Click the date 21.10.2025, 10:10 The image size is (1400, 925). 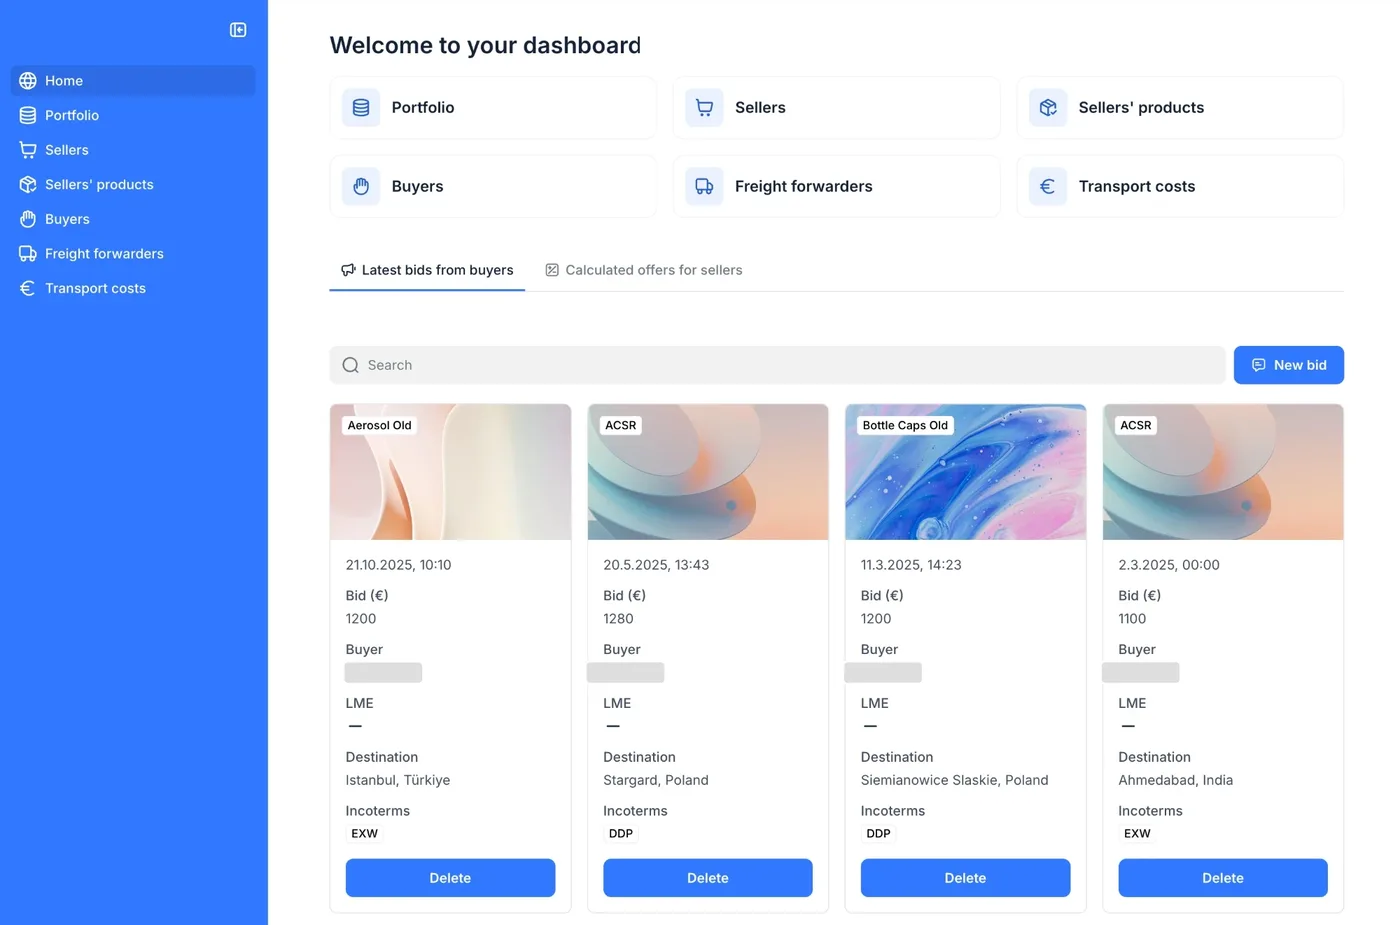click(x=399, y=565)
